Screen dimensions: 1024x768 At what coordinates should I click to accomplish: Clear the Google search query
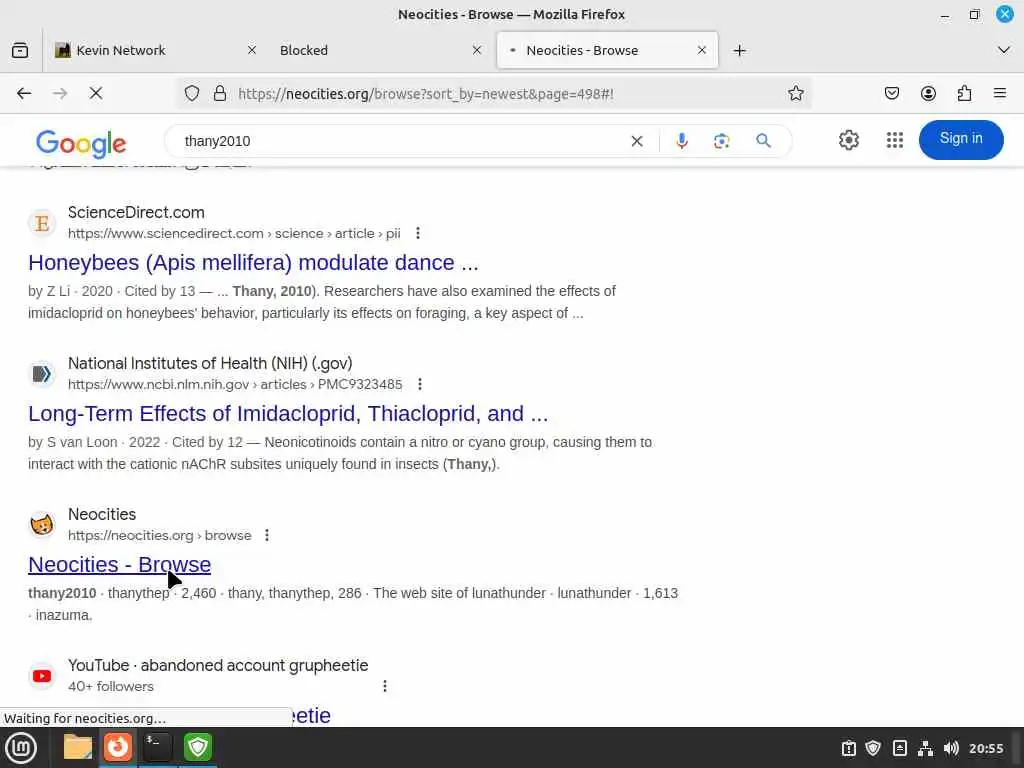click(637, 141)
